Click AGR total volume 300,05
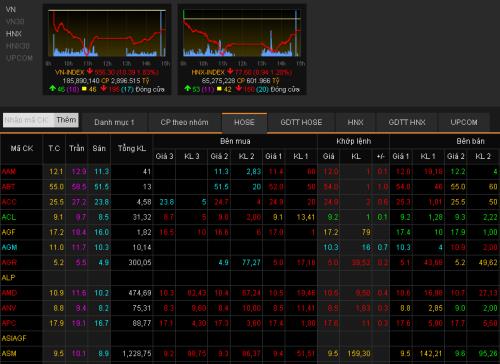Viewport: 500px width, 364px height. pyautogui.click(x=140, y=263)
